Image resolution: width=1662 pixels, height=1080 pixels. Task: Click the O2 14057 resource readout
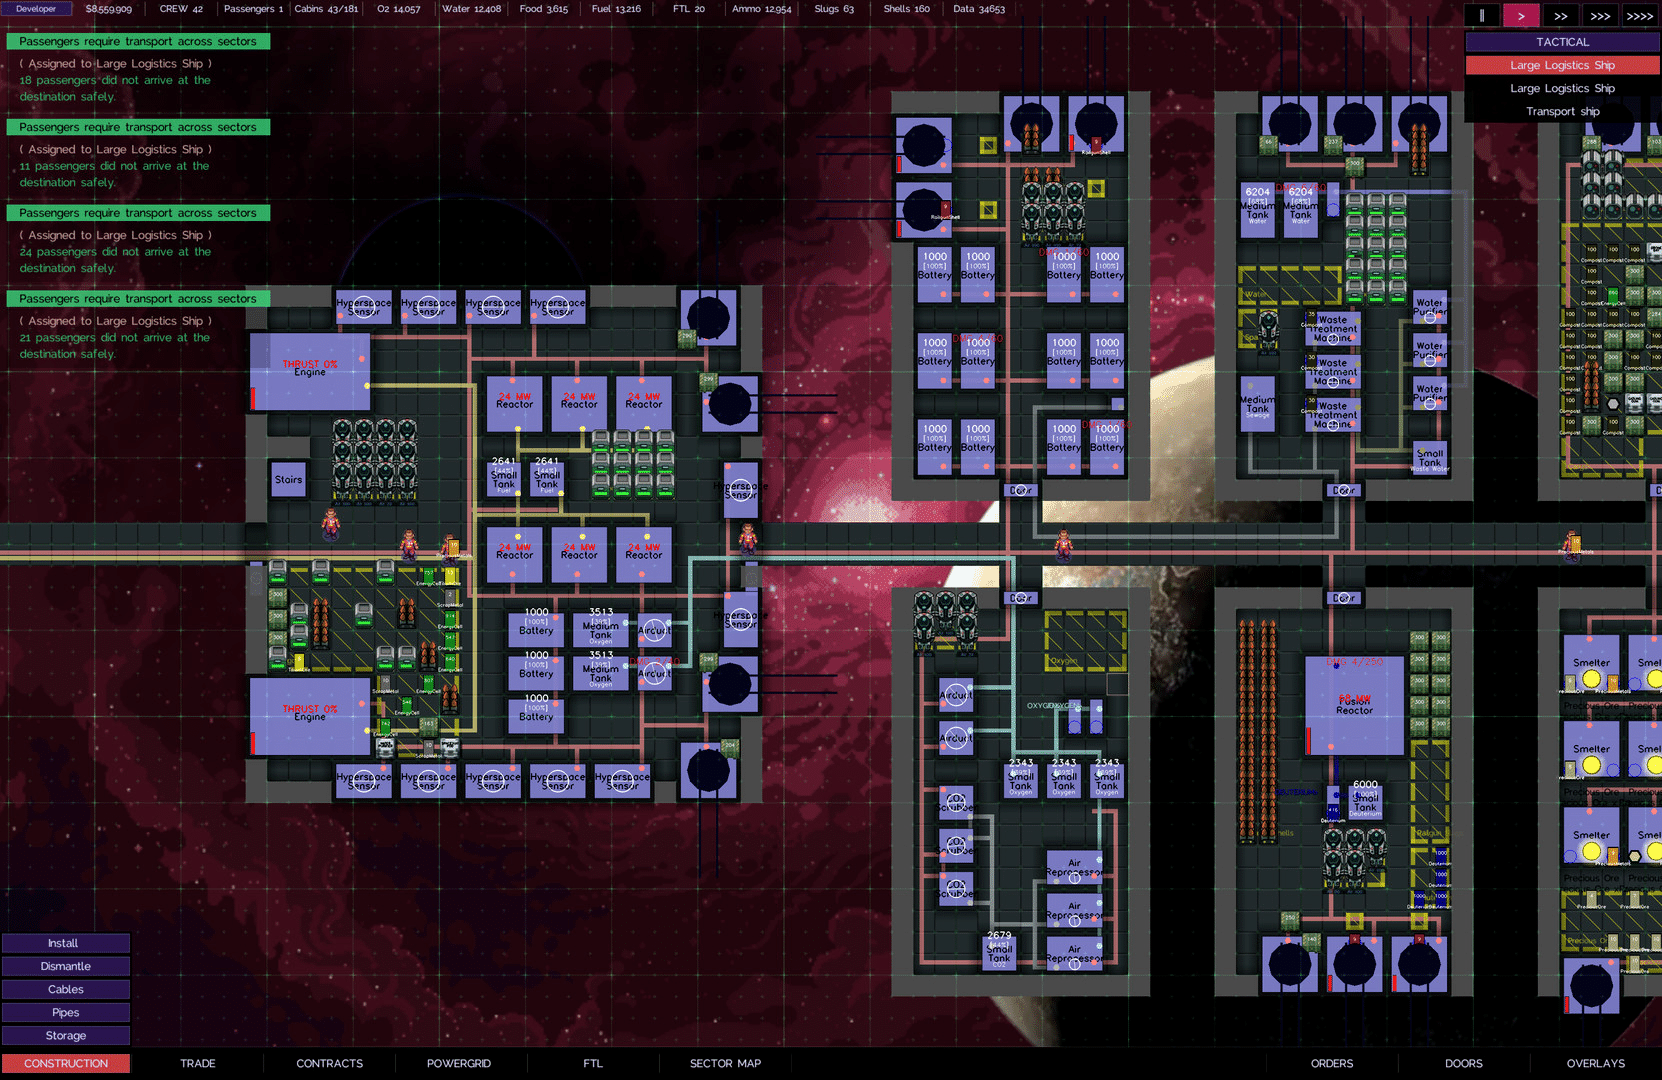[398, 9]
